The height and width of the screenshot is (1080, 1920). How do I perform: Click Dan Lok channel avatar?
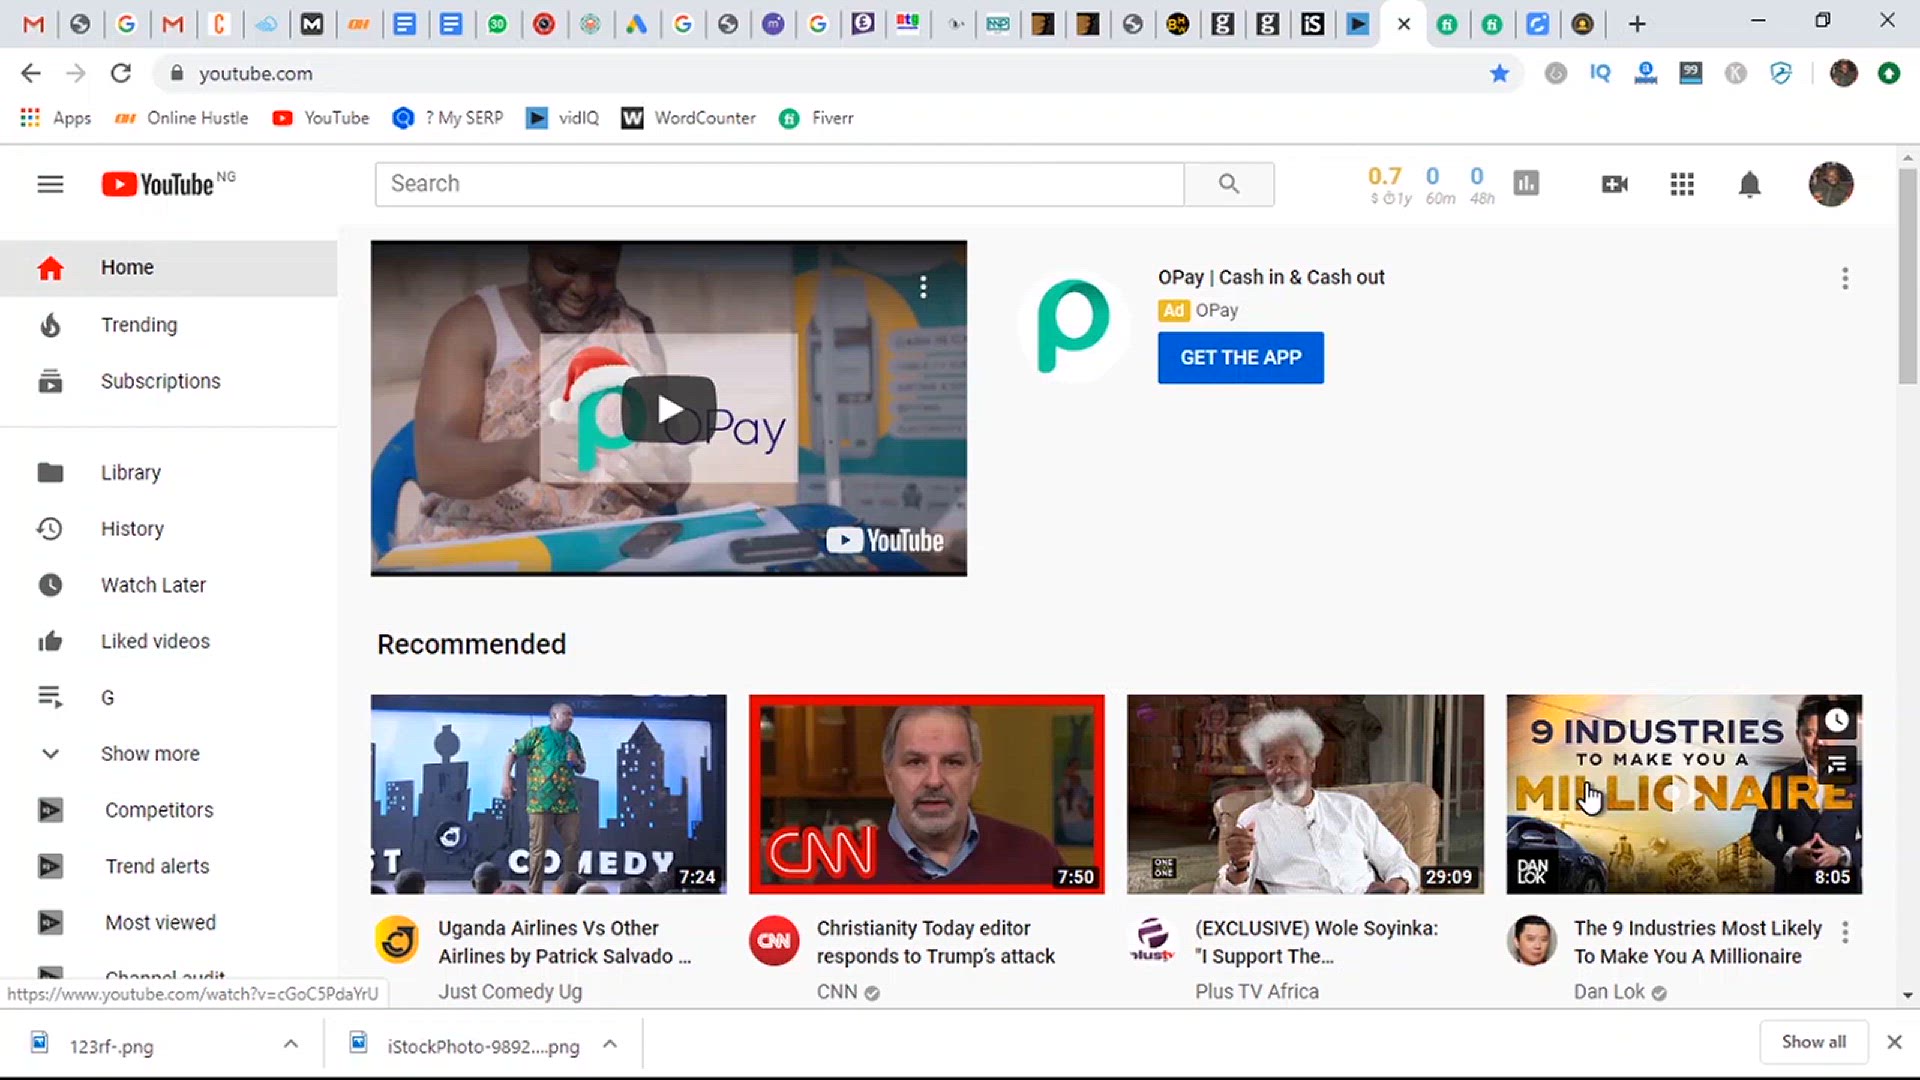click(x=1531, y=940)
